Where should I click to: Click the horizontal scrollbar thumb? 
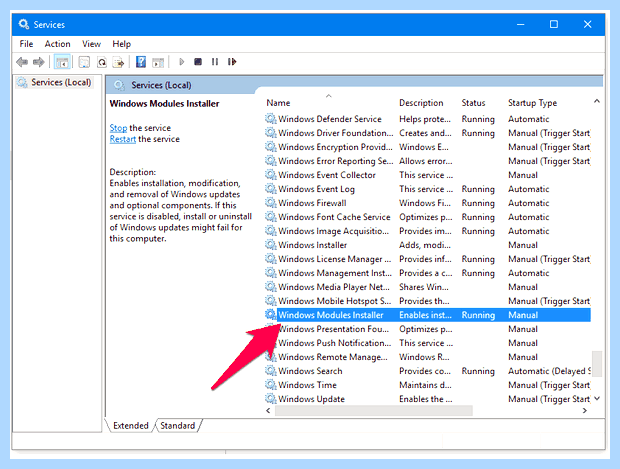374,410
